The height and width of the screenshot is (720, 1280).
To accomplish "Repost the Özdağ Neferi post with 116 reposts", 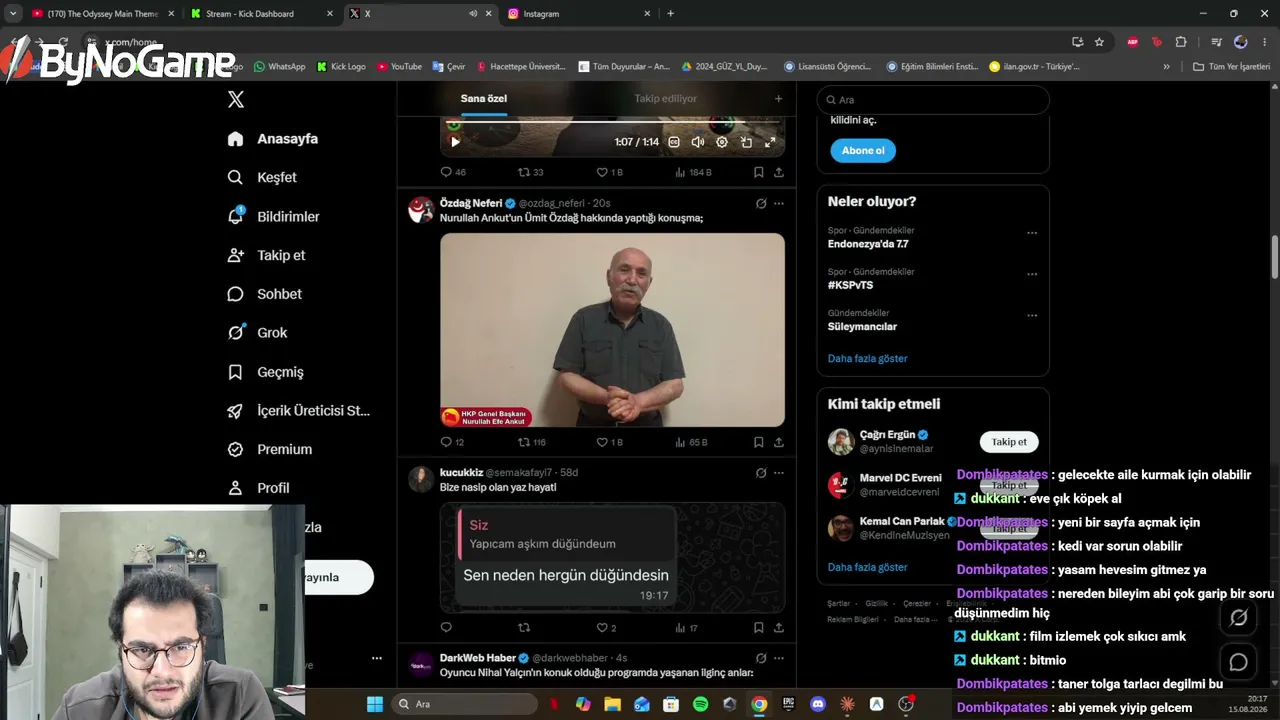I will point(531,442).
